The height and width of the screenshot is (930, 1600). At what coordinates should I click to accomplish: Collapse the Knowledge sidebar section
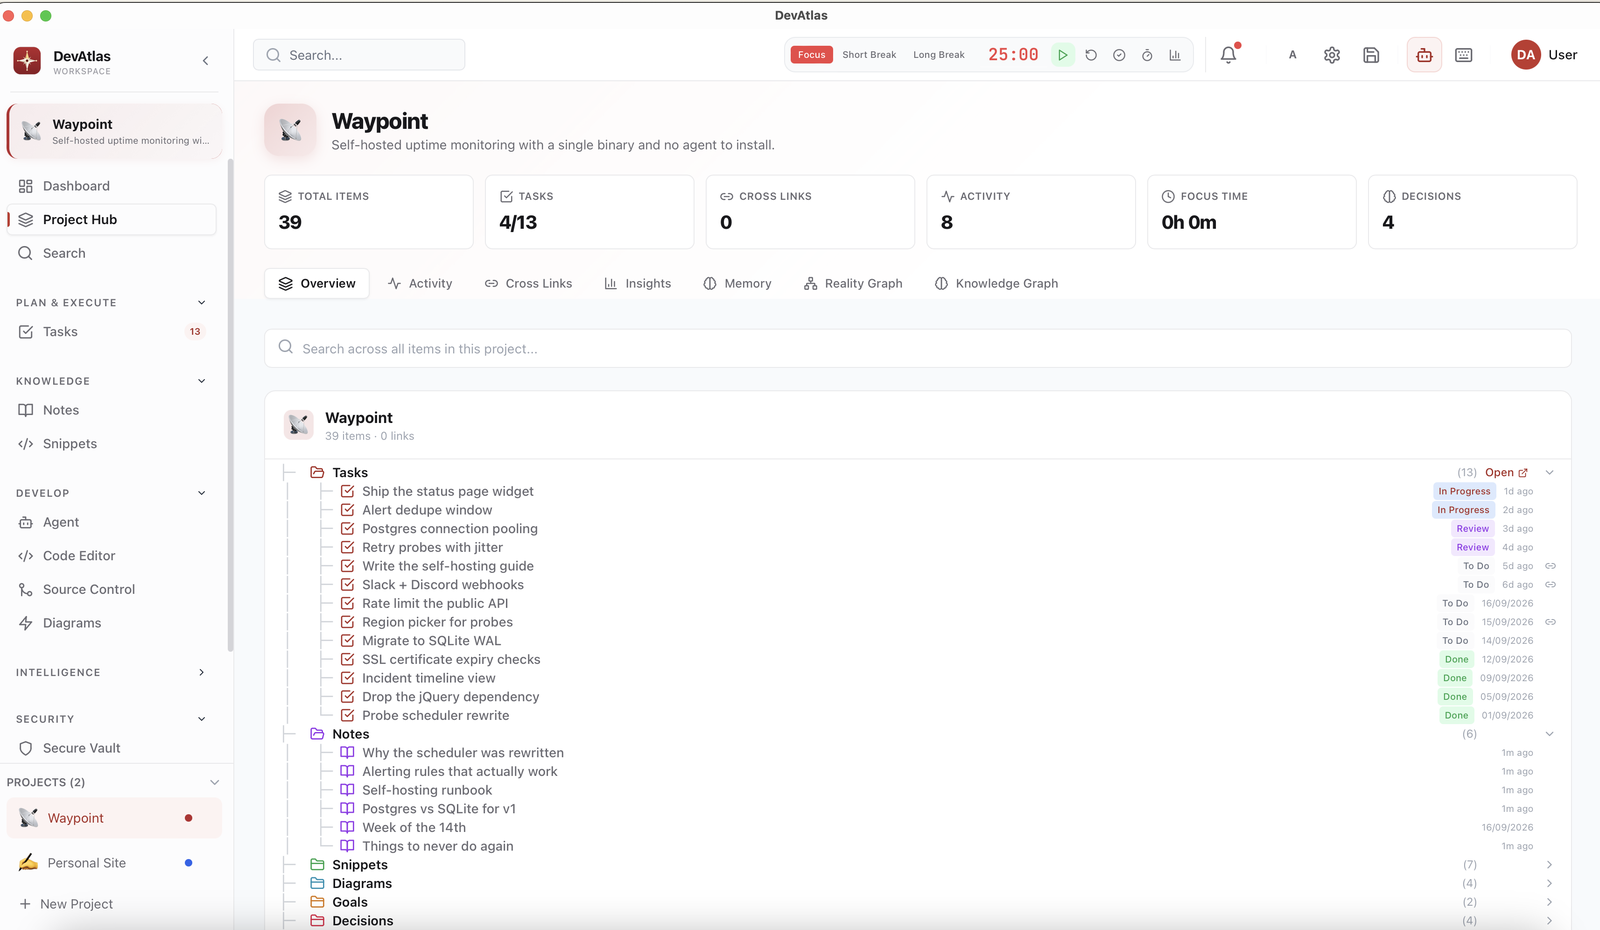point(201,381)
